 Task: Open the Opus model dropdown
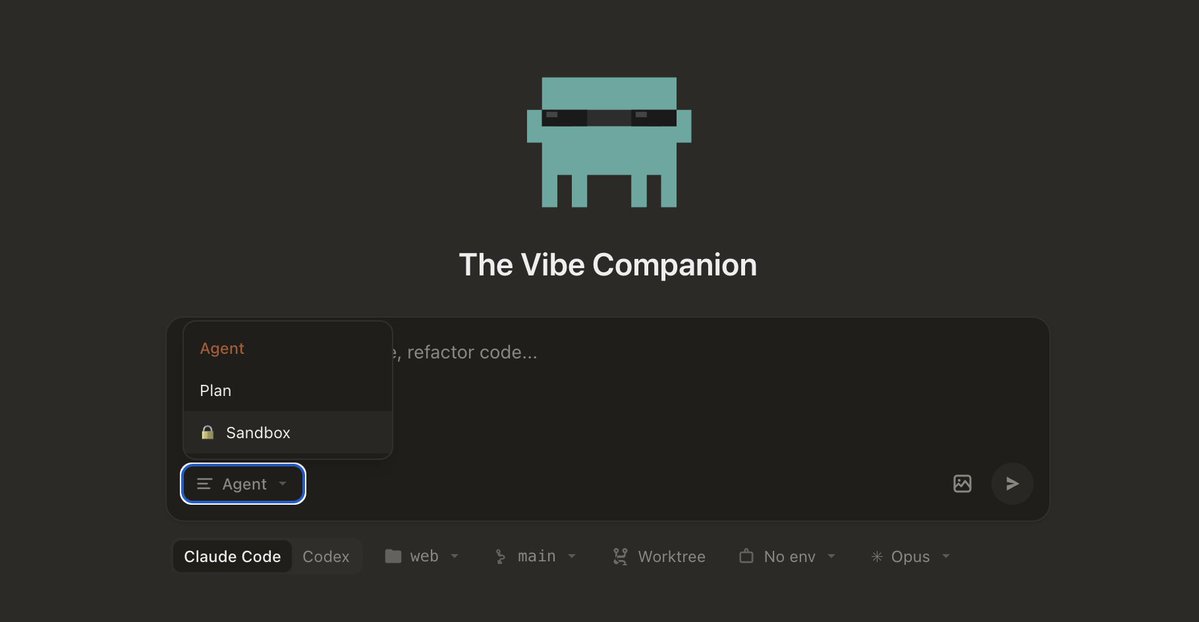point(908,555)
